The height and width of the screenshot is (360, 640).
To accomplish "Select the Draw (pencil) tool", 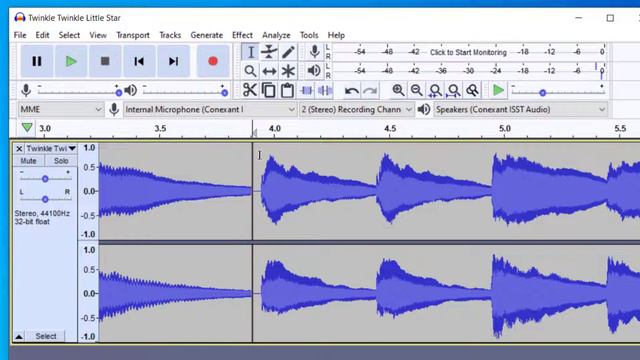I will [x=288, y=52].
